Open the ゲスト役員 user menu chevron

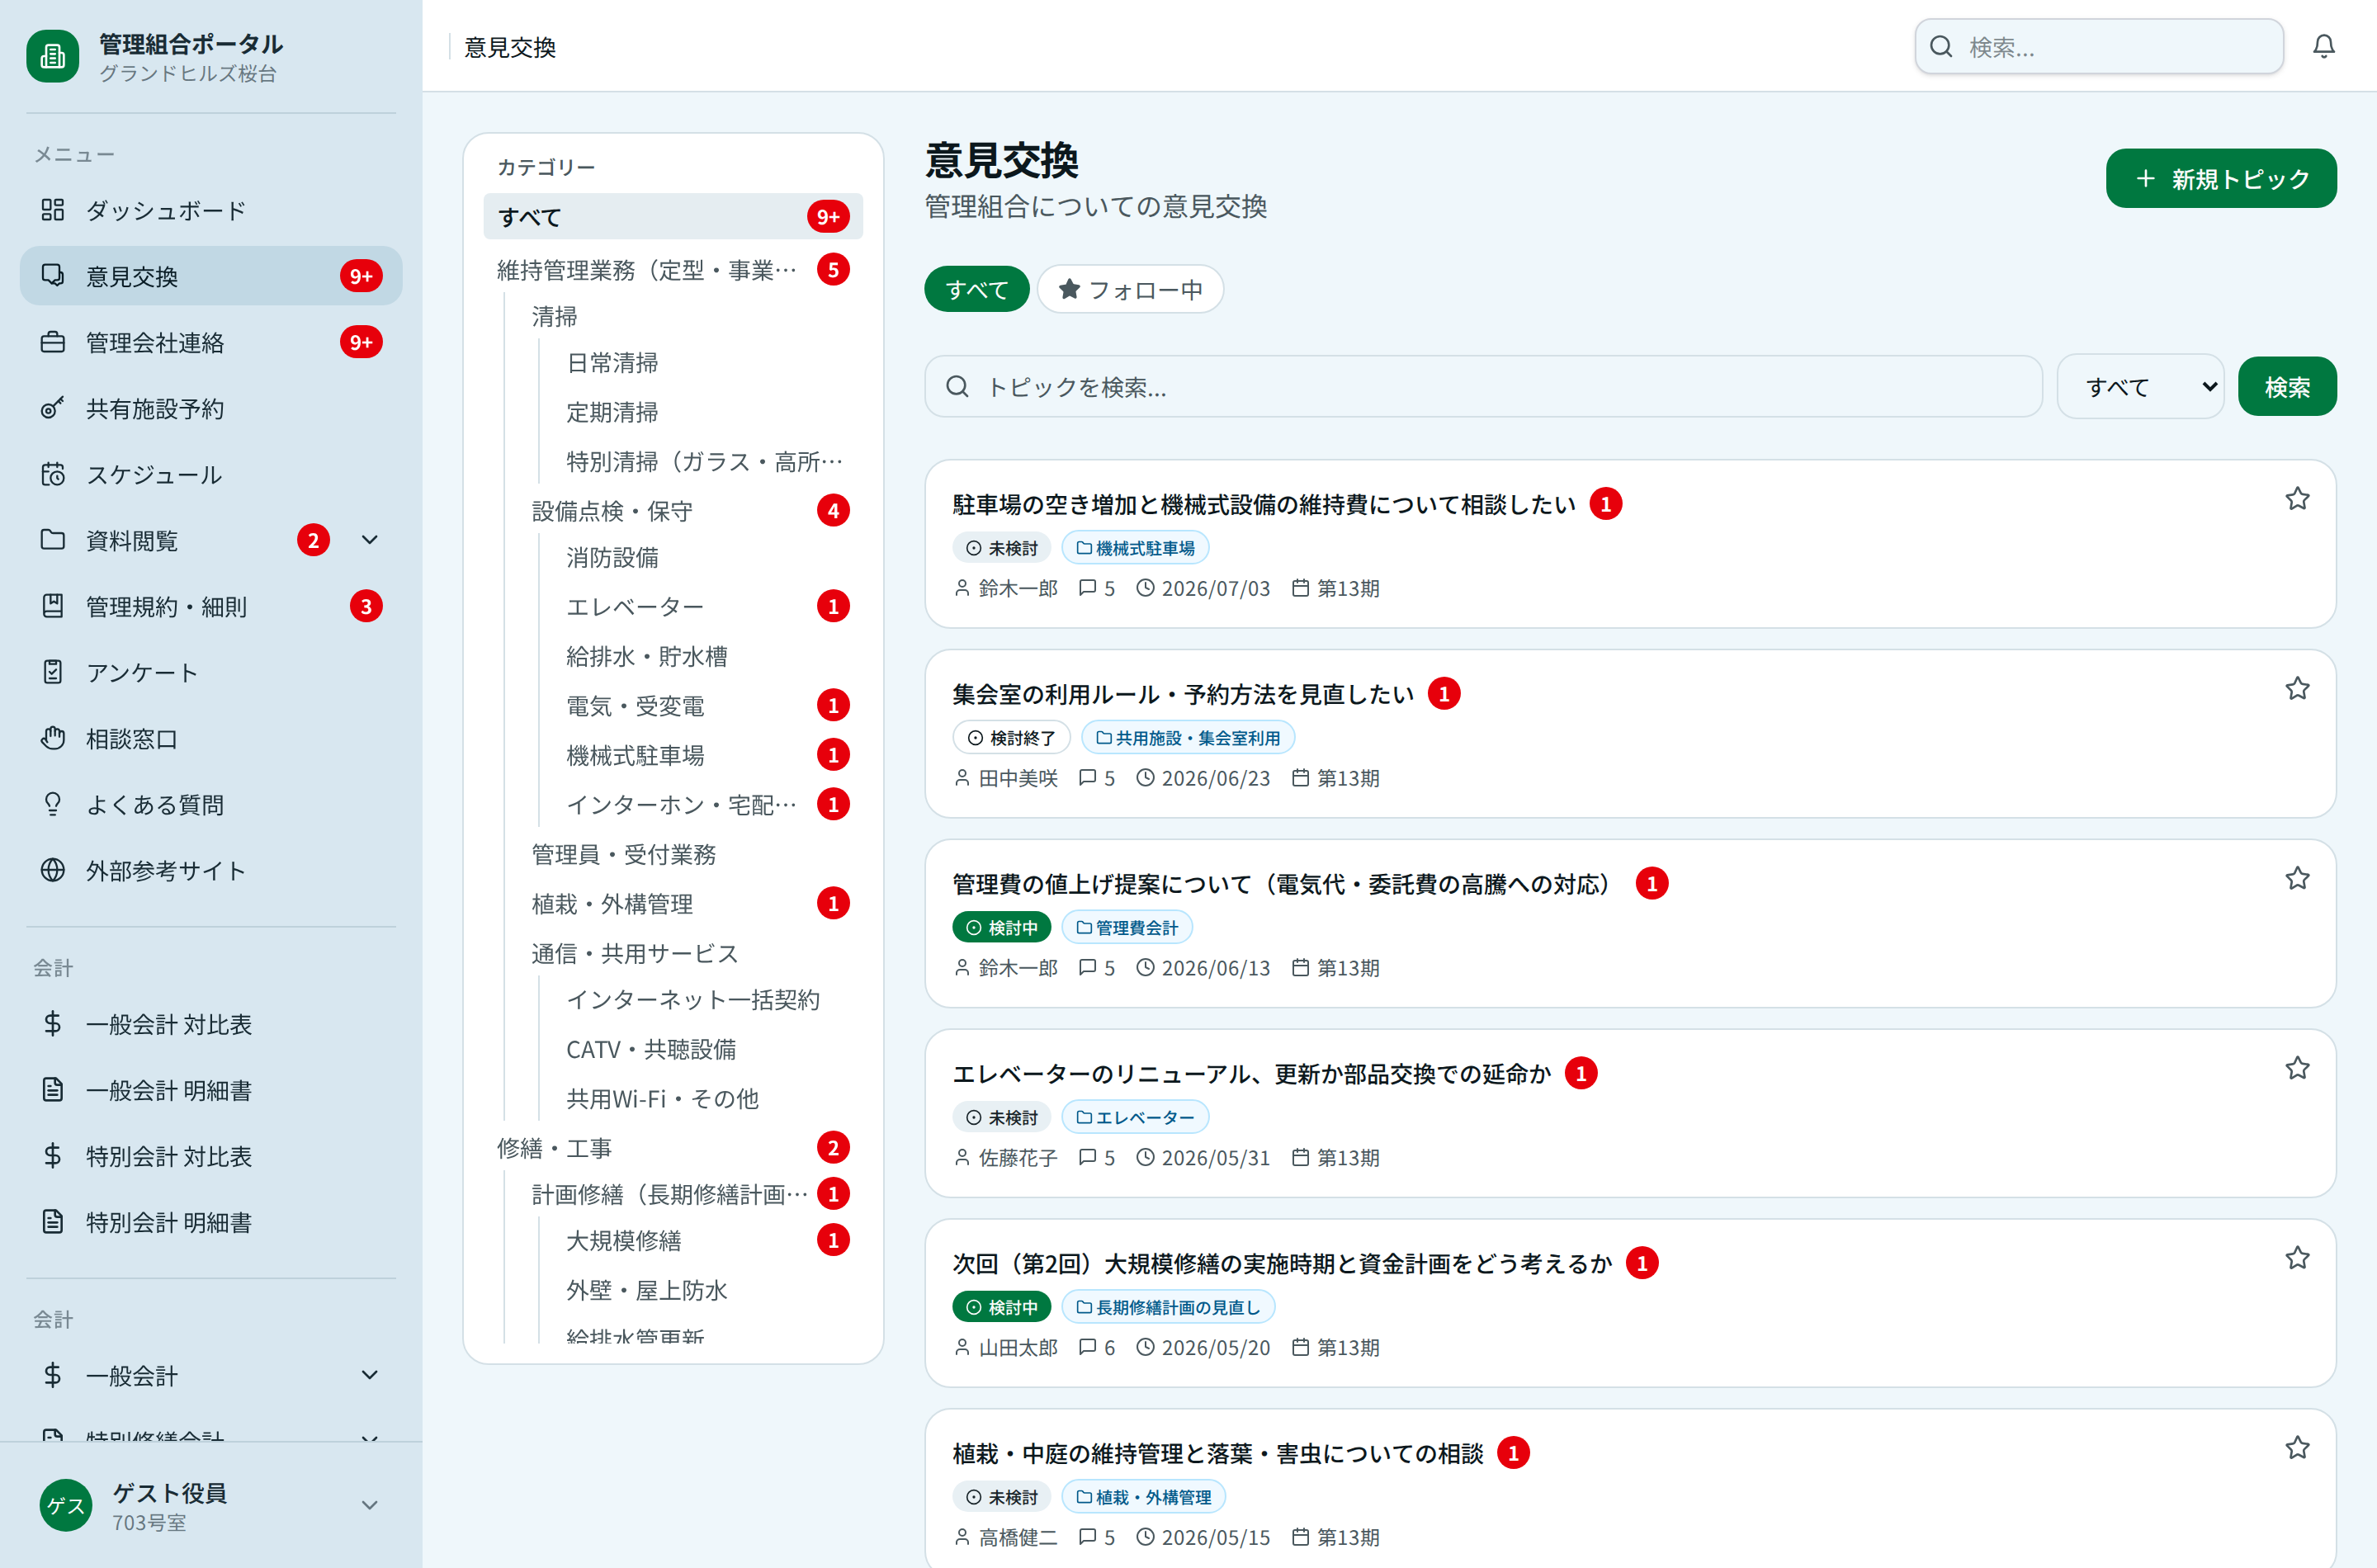[369, 1505]
